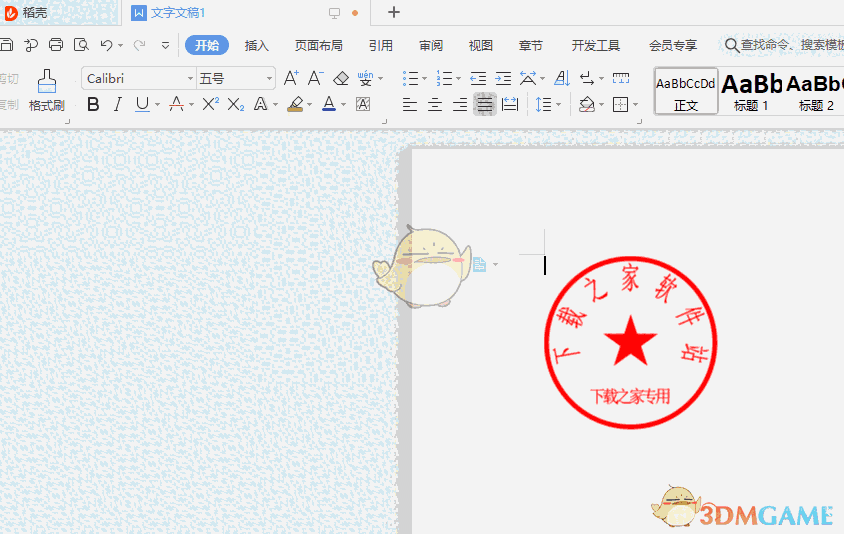Open the Calibri font name dropdown
844x534 pixels.
click(191, 79)
